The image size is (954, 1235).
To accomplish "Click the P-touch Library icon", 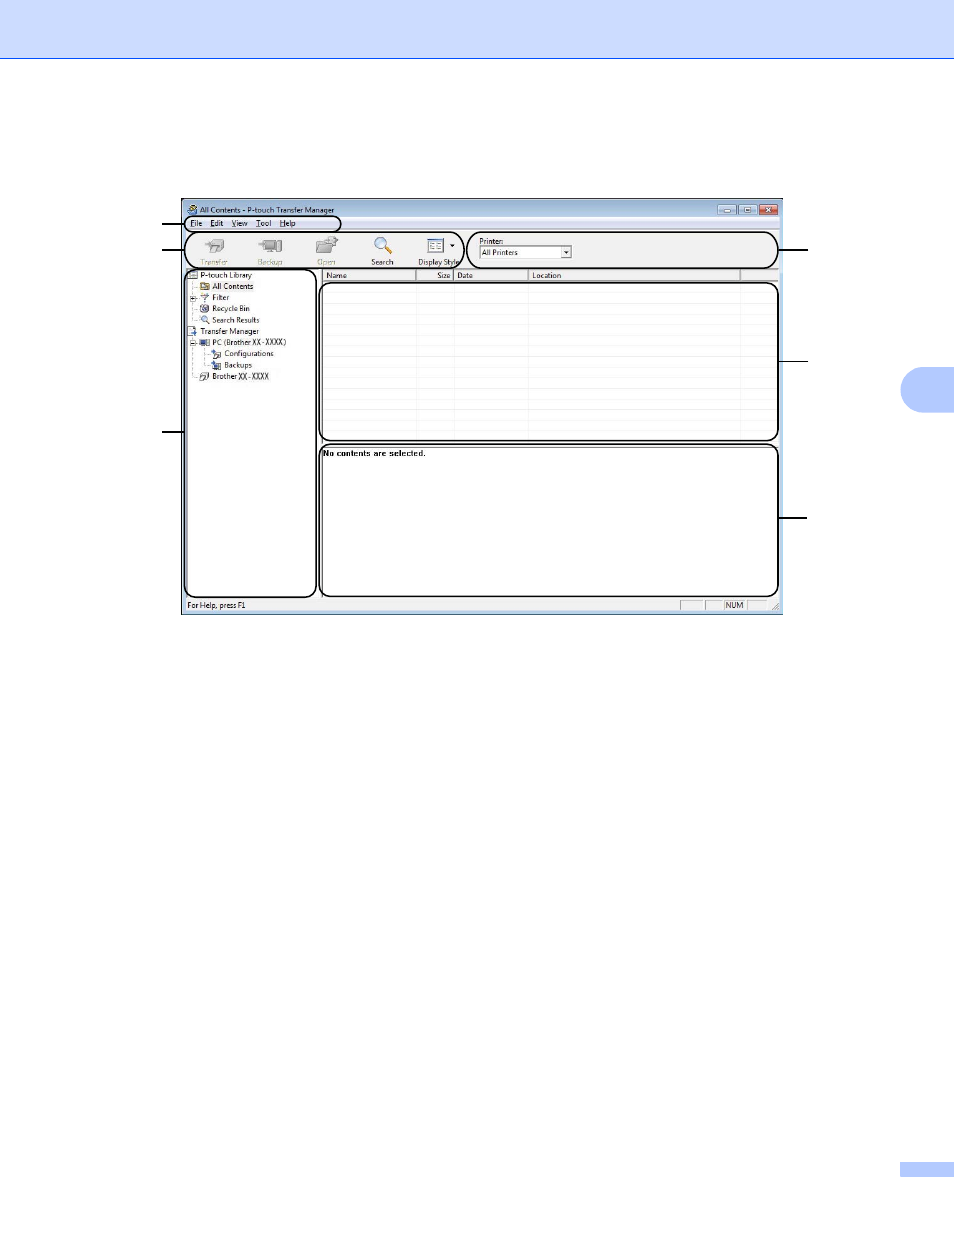I will click(193, 275).
